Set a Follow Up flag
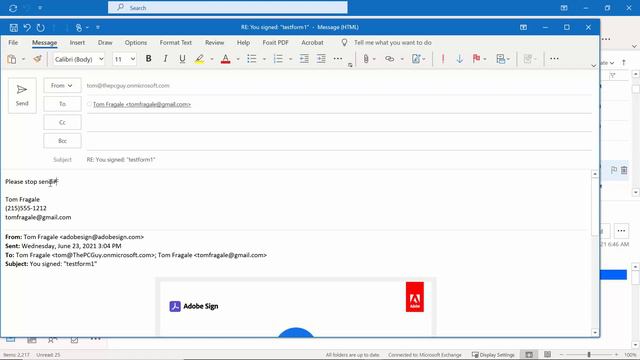This screenshot has height=360, width=640. 476,59
